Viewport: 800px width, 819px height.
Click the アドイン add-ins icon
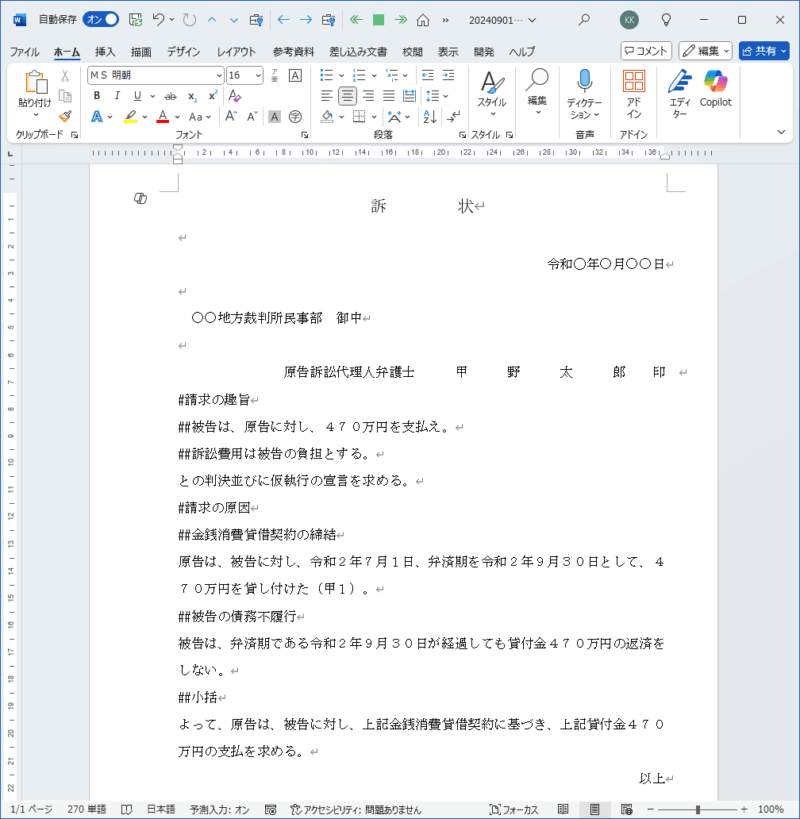(634, 81)
